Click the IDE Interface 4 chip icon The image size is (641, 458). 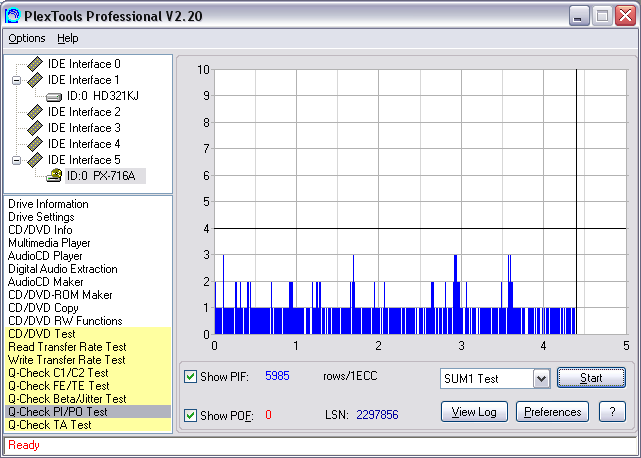click(35, 144)
